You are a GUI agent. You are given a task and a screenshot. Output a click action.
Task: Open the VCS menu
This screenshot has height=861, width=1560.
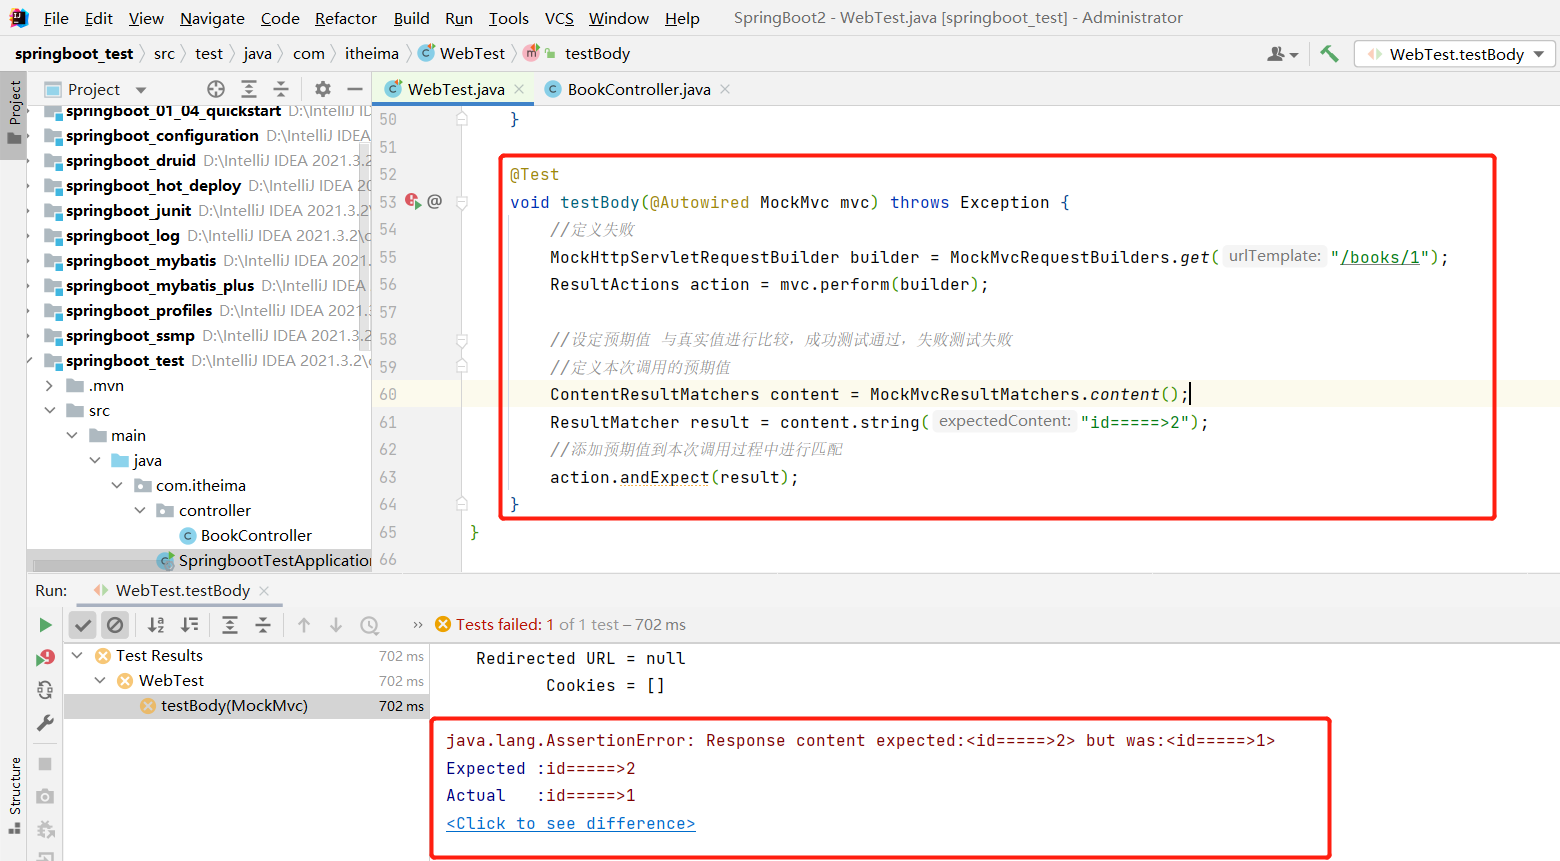(x=559, y=18)
